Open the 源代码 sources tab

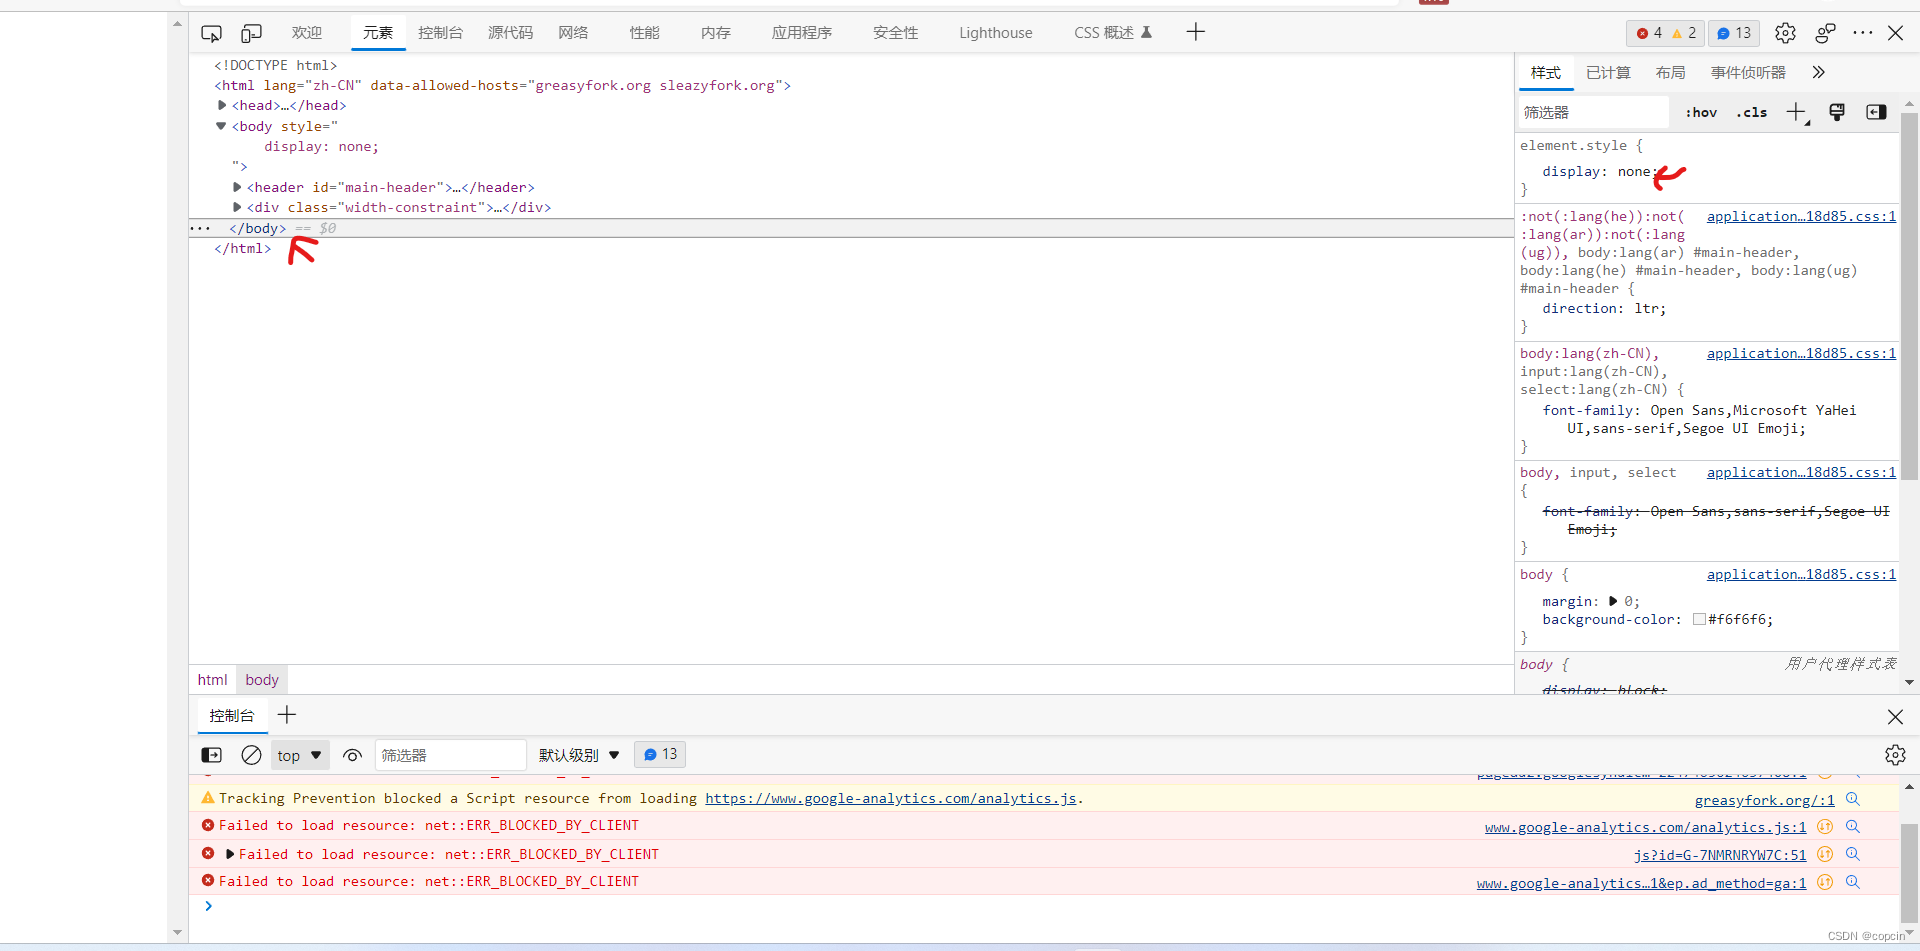click(x=510, y=33)
